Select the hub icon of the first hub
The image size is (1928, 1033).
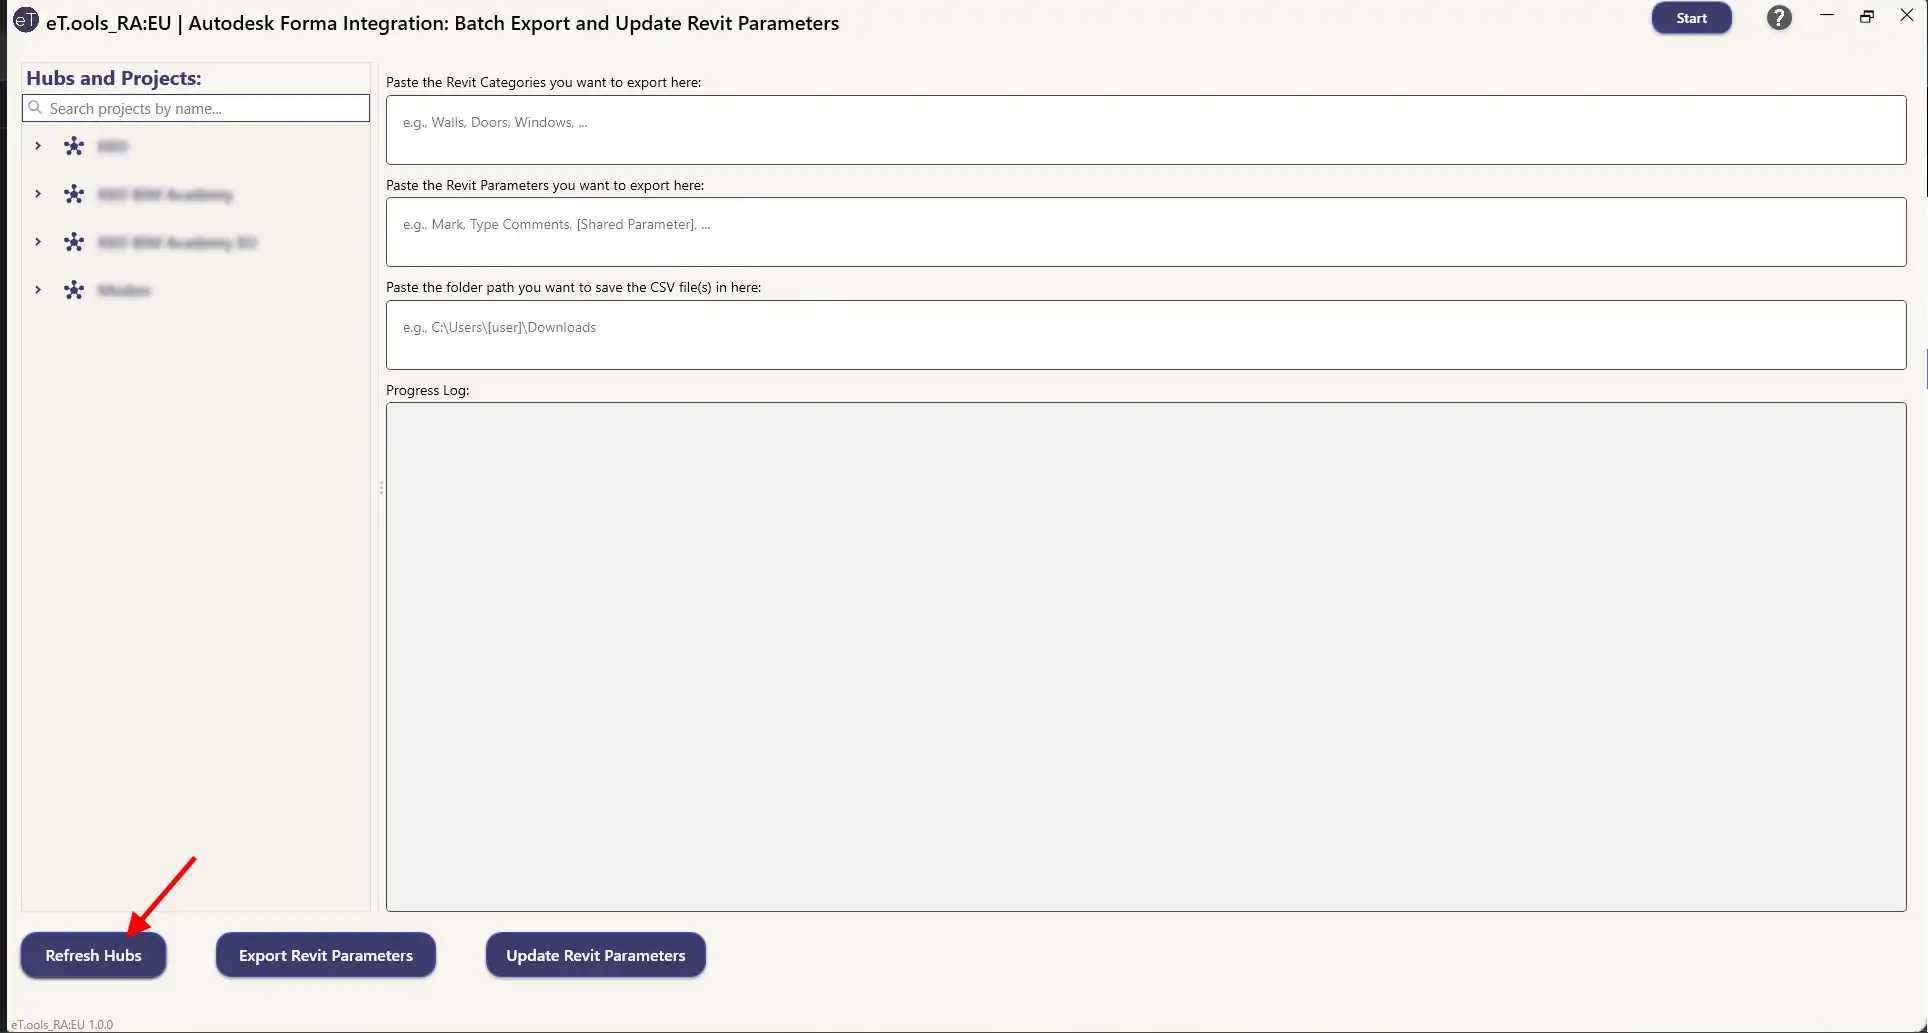[74, 146]
